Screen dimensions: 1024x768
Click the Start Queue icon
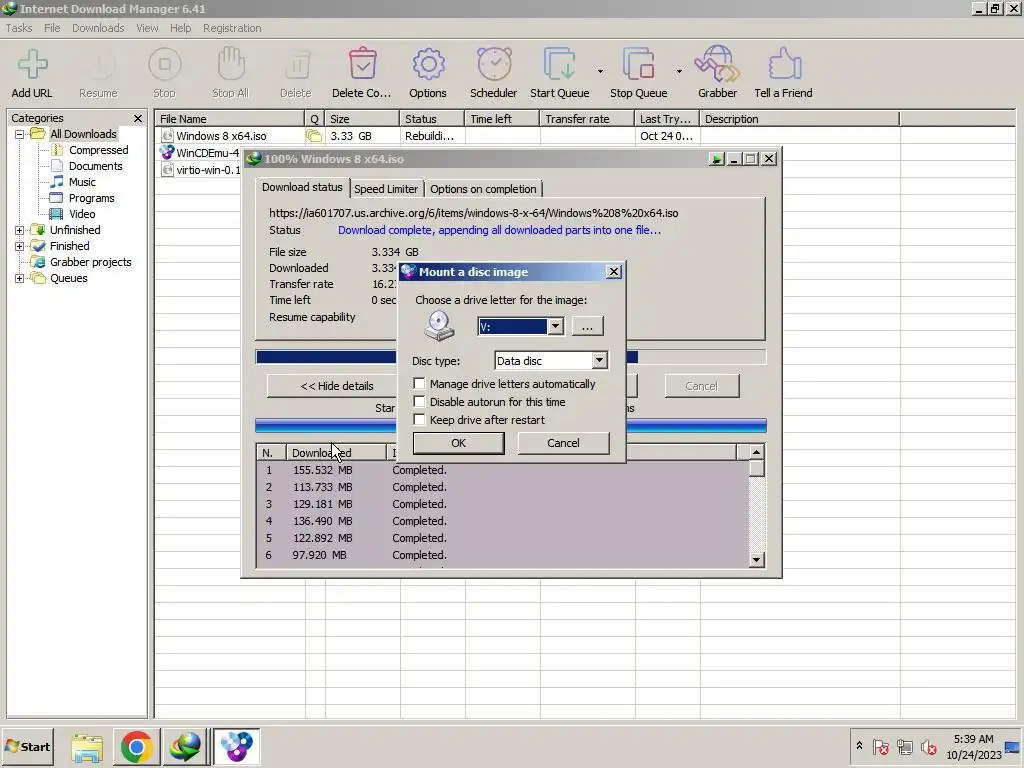click(560, 64)
